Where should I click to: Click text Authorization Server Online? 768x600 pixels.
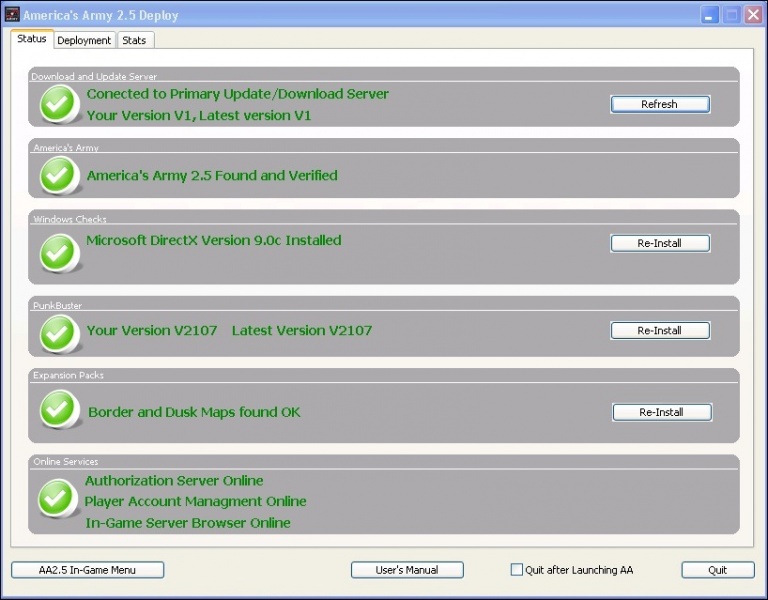[x=174, y=481]
